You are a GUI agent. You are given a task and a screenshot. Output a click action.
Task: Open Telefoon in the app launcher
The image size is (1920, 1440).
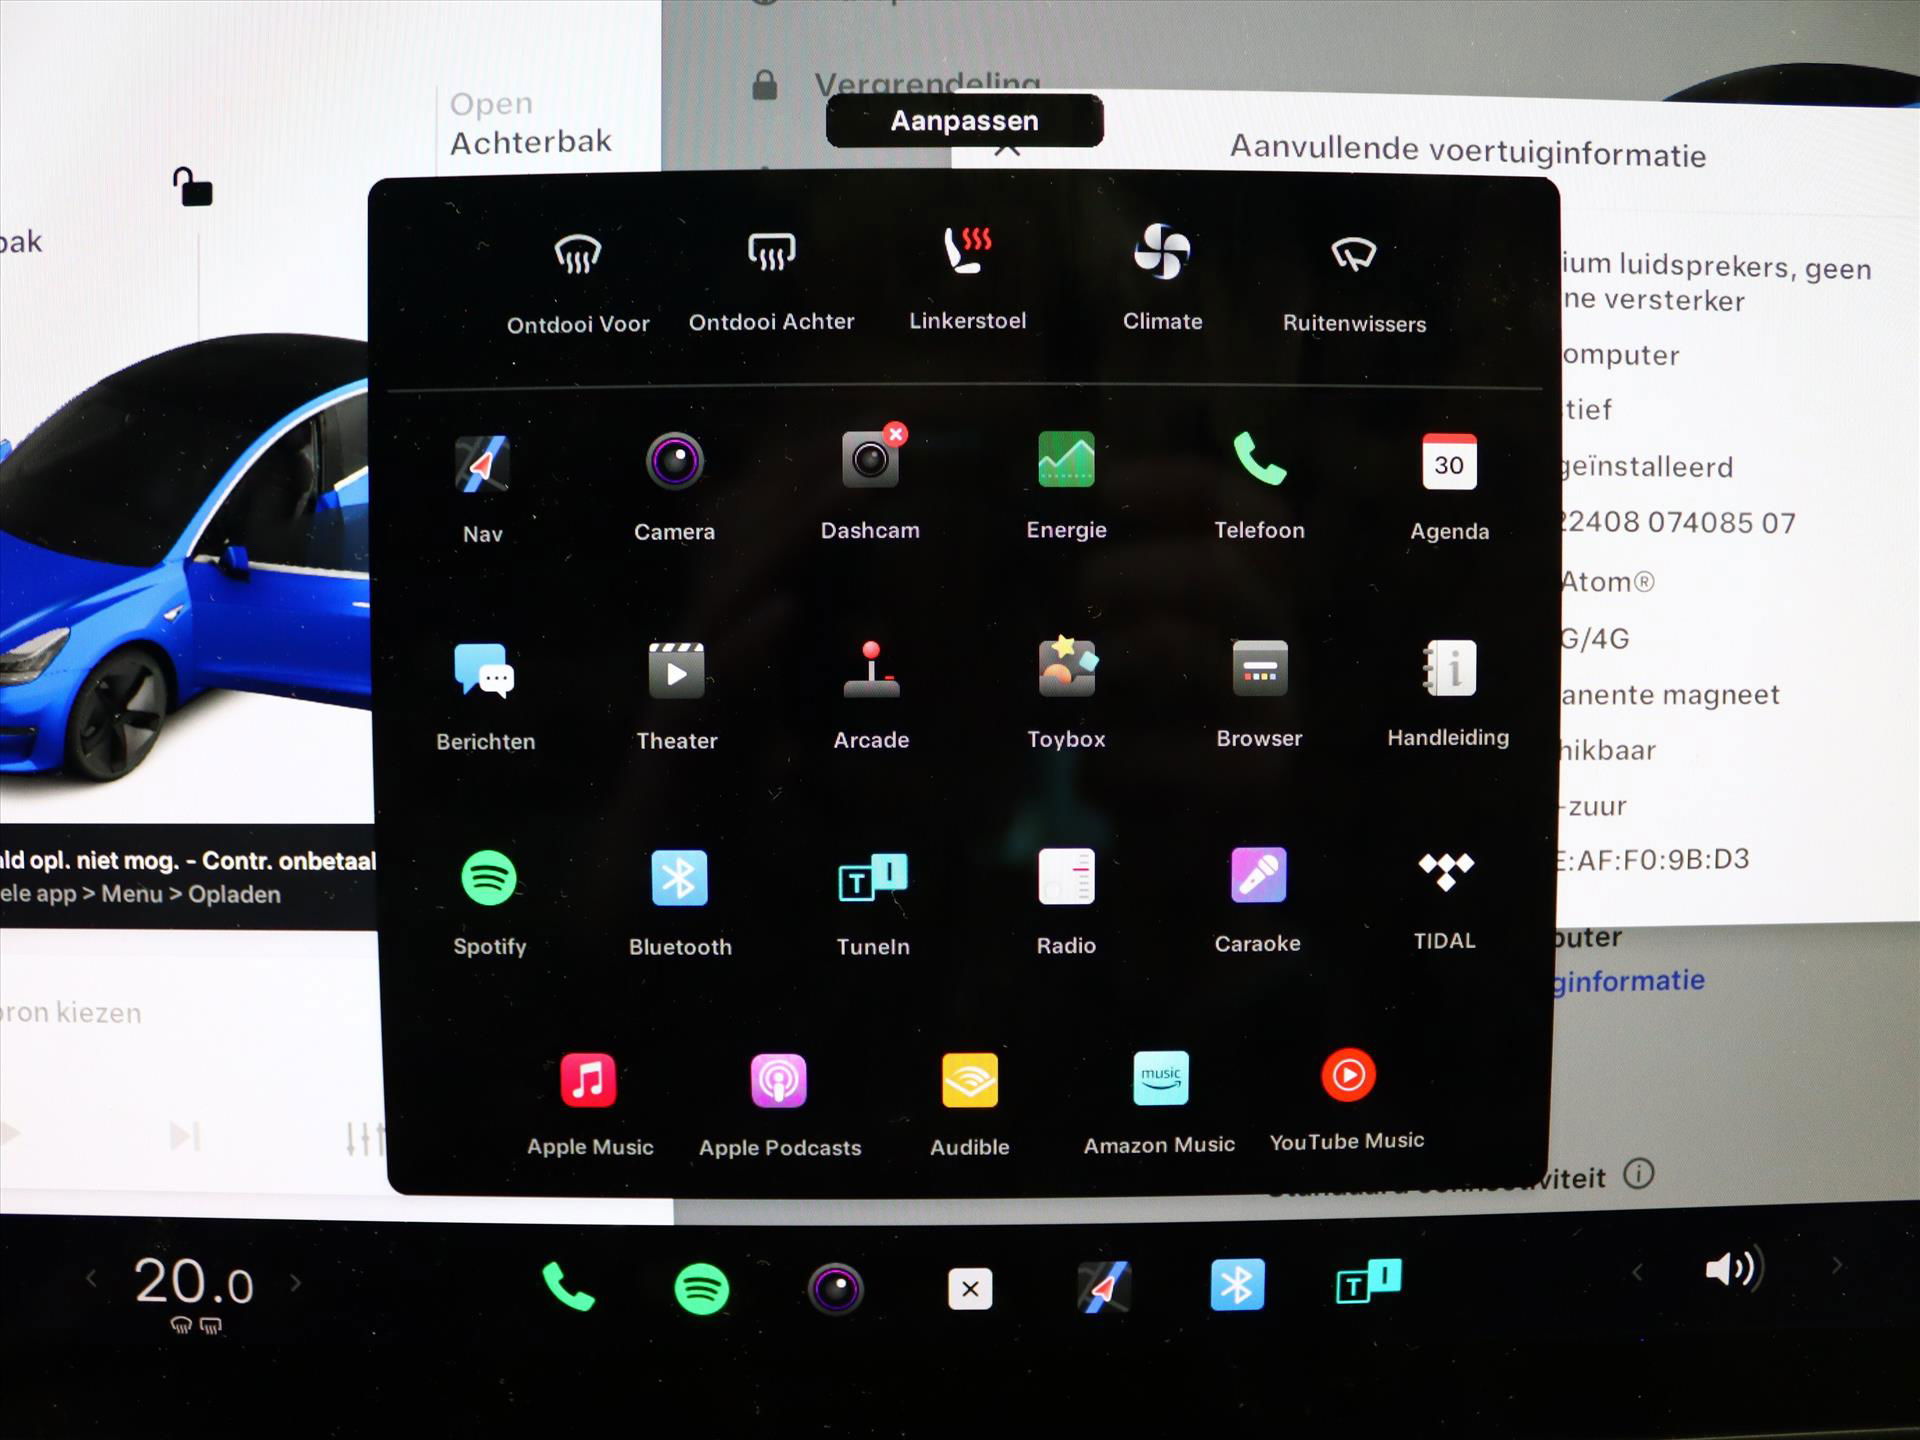tap(1259, 486)
